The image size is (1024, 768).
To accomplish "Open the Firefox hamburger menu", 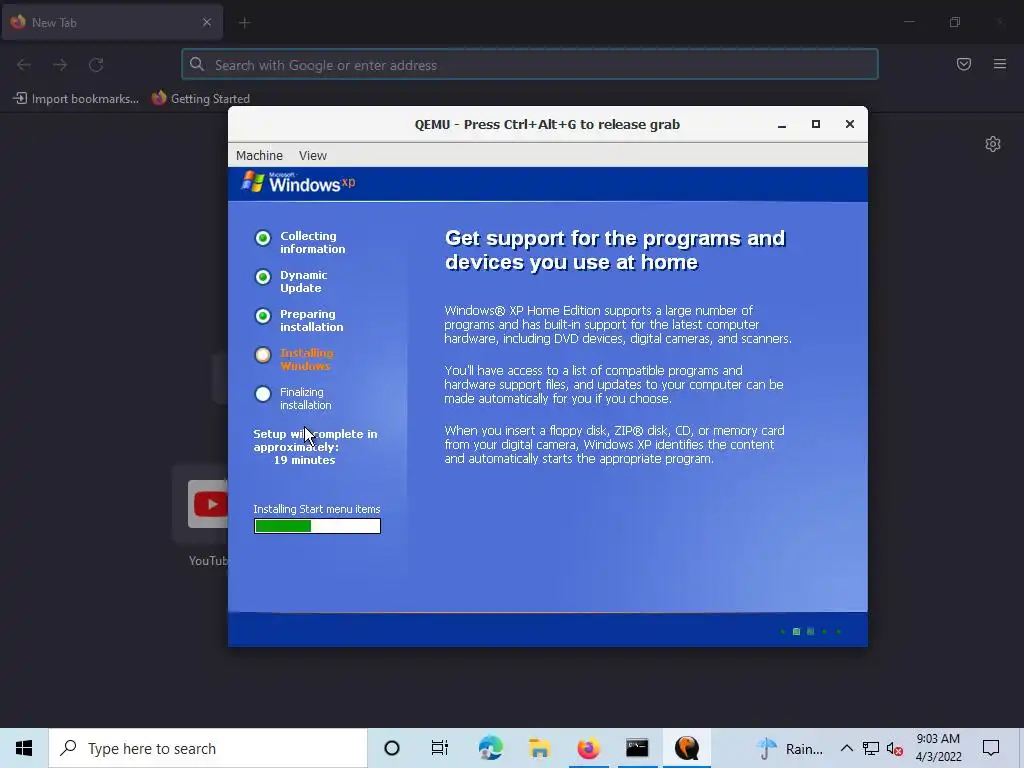I will (1000, 64).
